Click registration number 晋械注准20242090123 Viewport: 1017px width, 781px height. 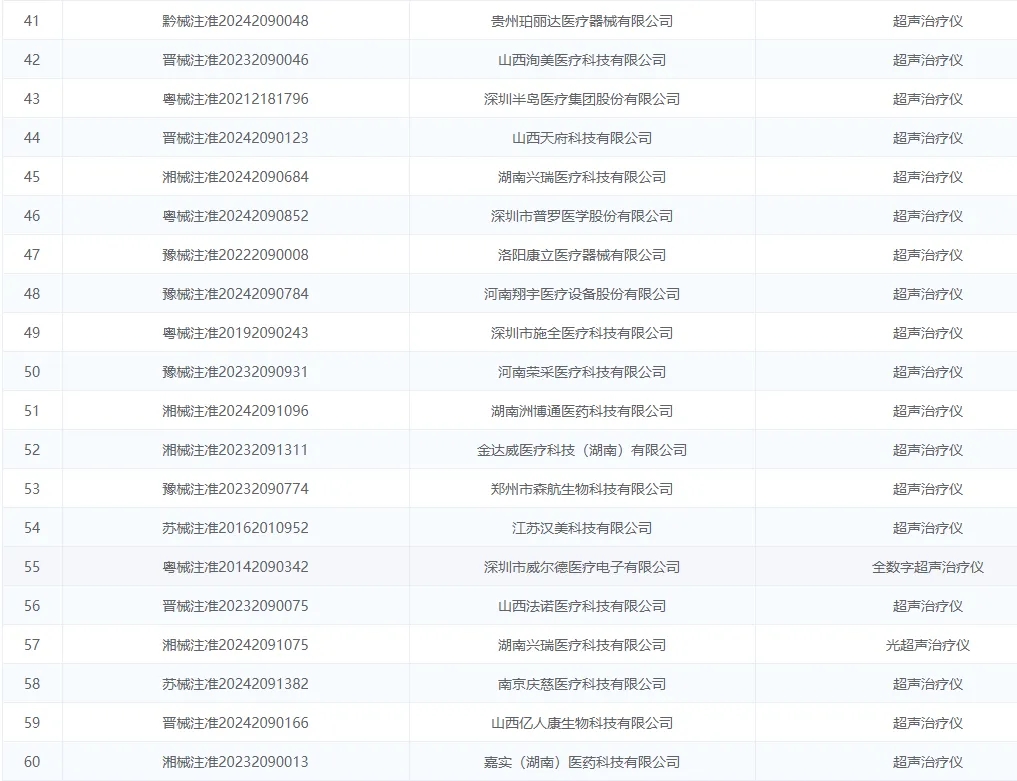click(x=235, y=138)
